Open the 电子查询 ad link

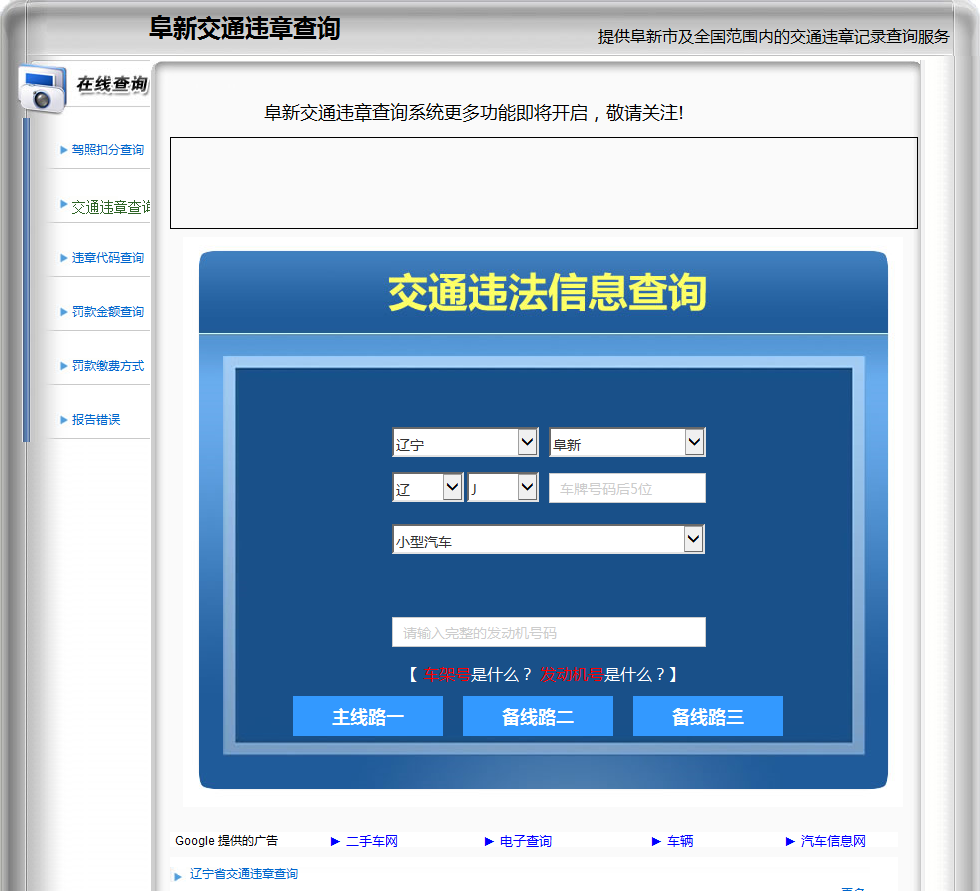coord(526,841)
